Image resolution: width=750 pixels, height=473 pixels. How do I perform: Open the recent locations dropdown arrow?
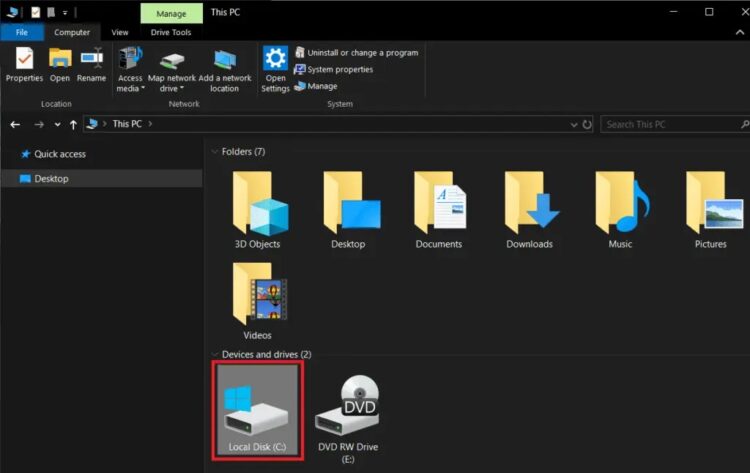(x=57, y=124)
